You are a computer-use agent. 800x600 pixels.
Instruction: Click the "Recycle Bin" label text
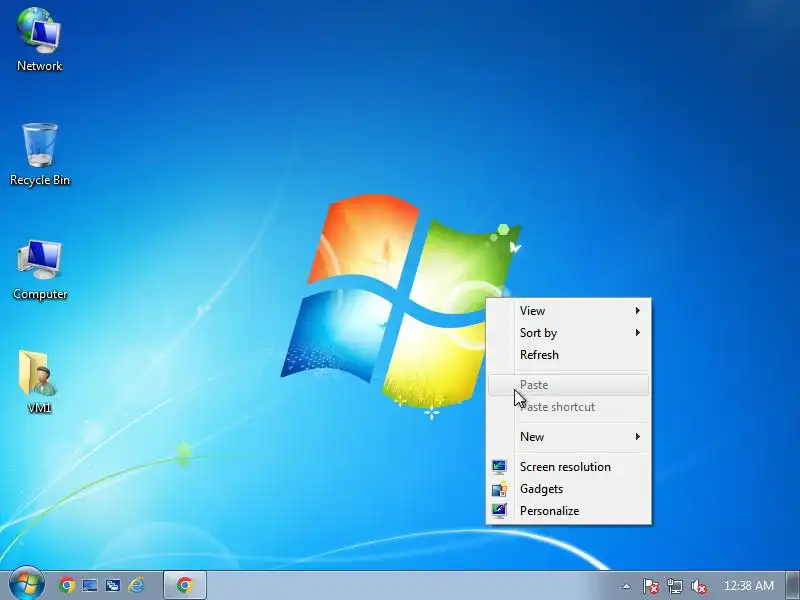point(40,180)
